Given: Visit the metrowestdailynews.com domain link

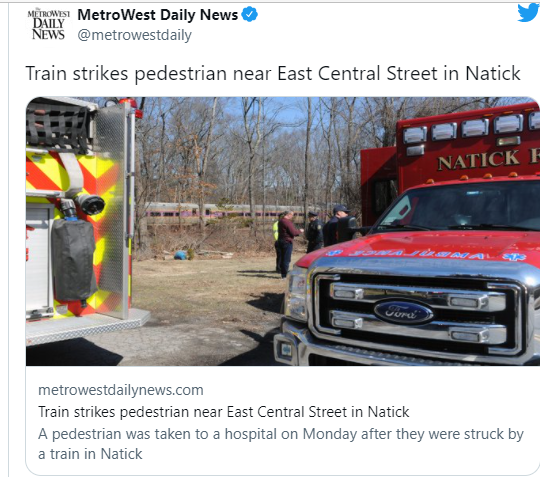Looking at the screenshot, I should 121,390.
